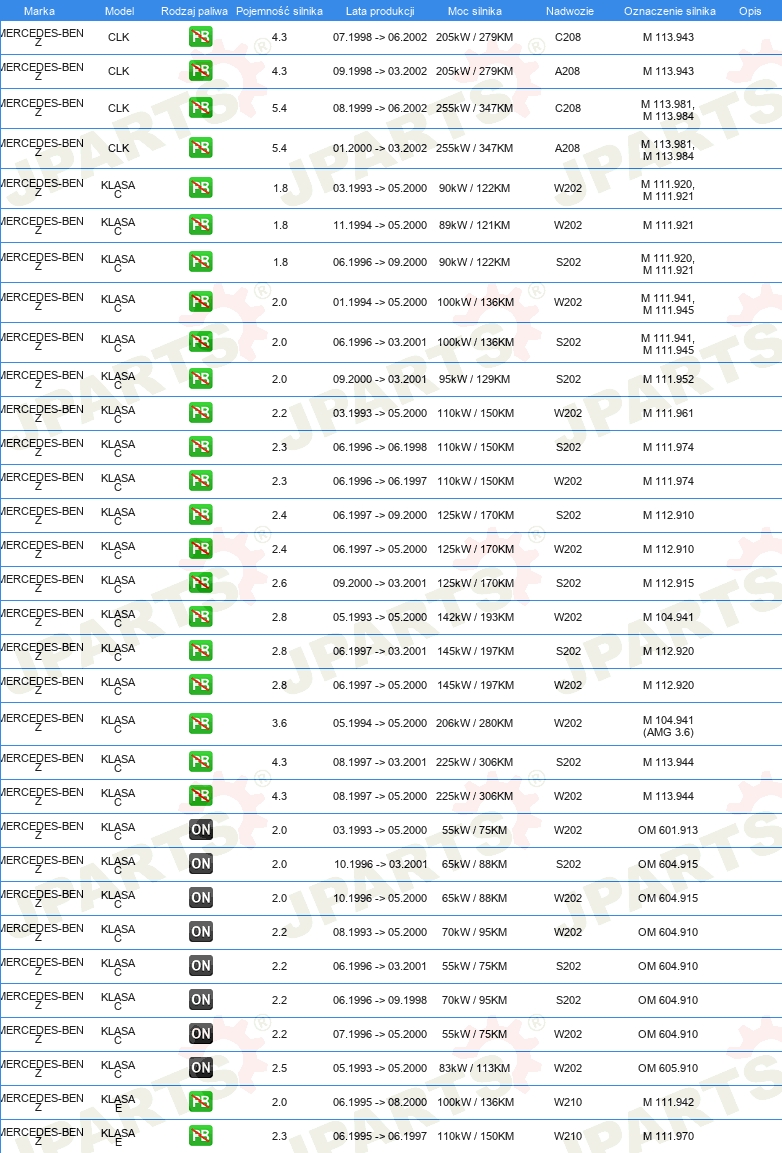Select date cell 01.1994 -> 05.2000

click(380, 301)
